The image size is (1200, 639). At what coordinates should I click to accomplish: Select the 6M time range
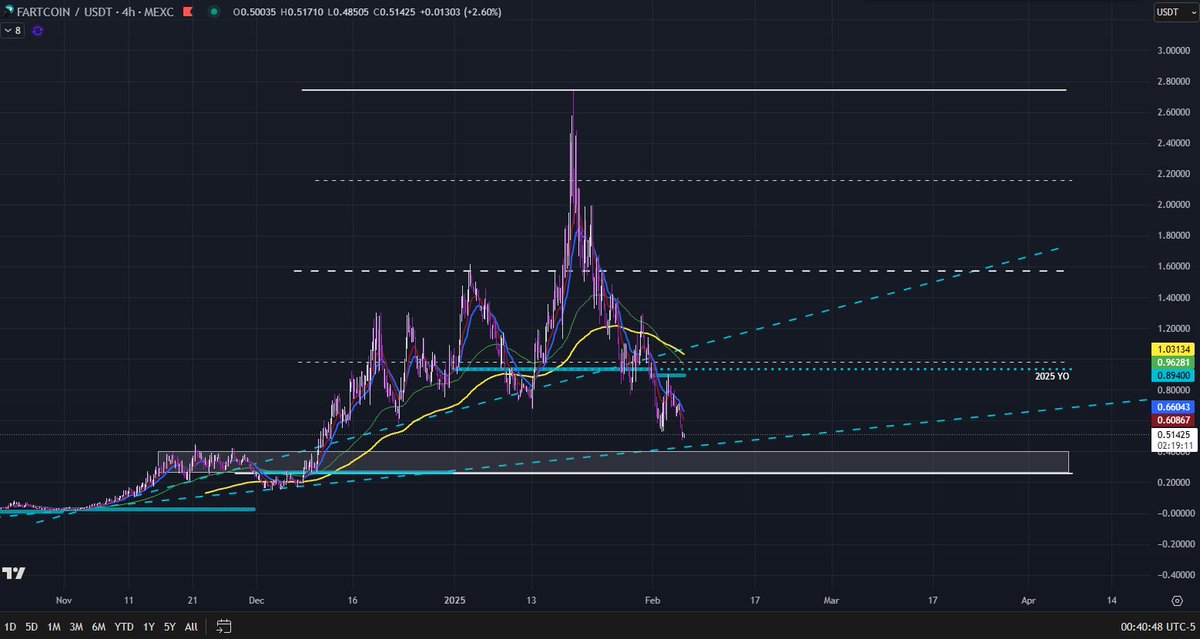pos(99,627)
